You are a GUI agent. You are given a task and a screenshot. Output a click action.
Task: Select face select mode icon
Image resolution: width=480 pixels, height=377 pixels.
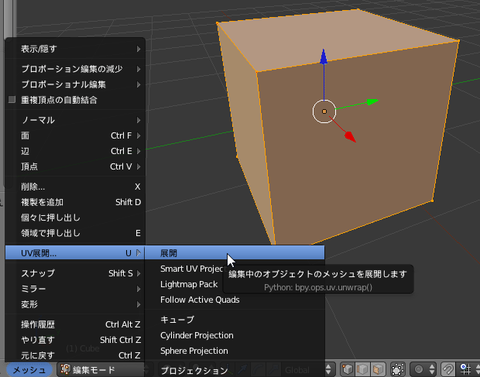378,369
